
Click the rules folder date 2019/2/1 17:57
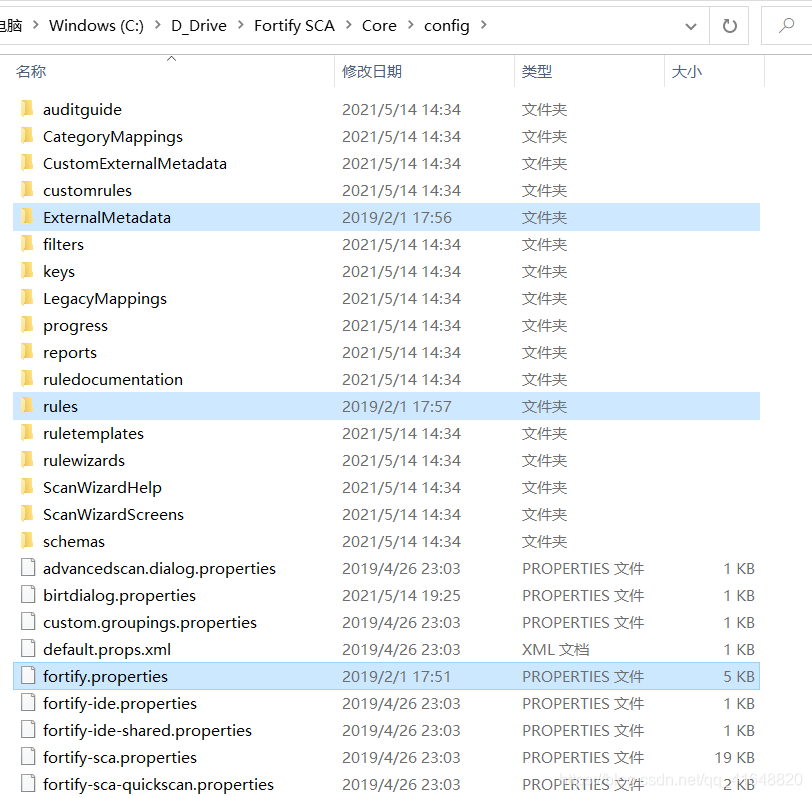click(x=397, y=407)
